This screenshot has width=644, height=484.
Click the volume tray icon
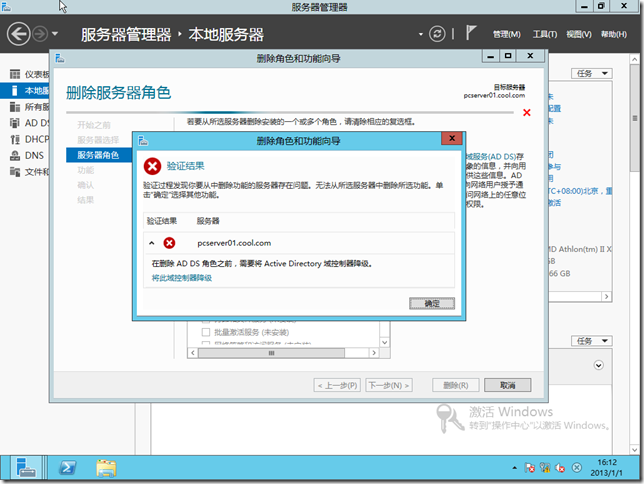[x=560, y=468]
